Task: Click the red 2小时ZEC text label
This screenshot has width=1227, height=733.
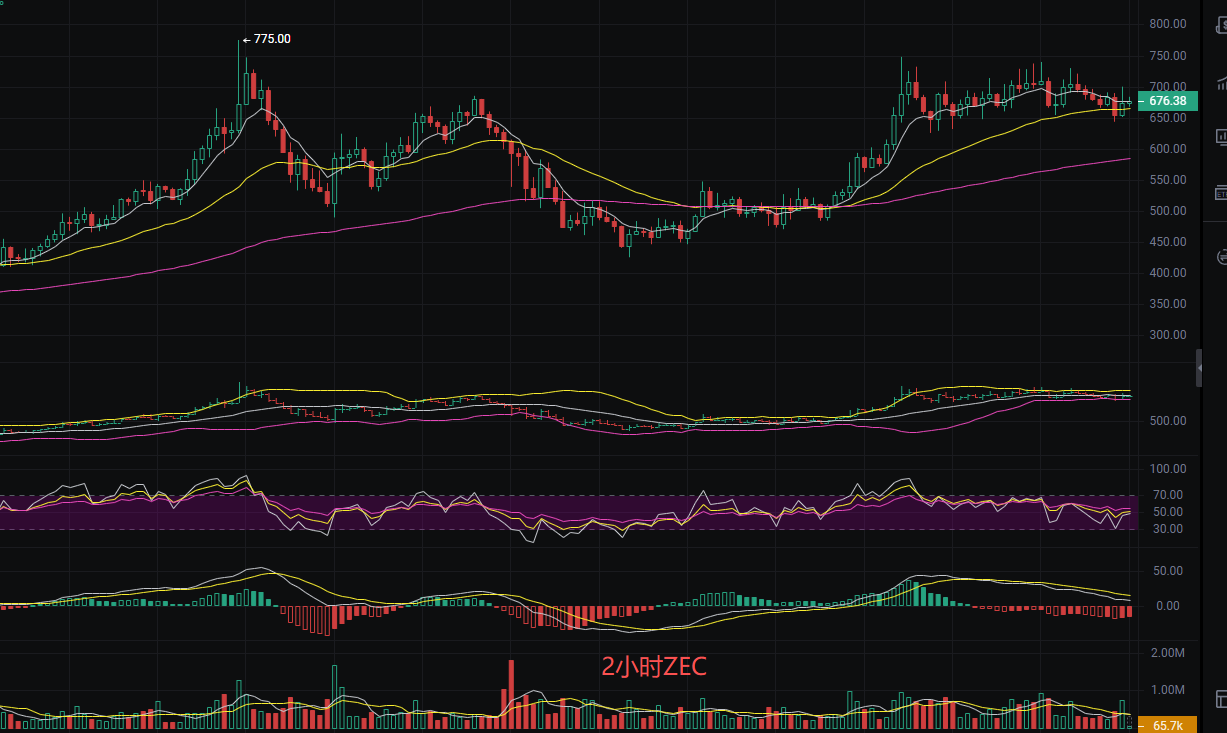Action: coord(653,667)
